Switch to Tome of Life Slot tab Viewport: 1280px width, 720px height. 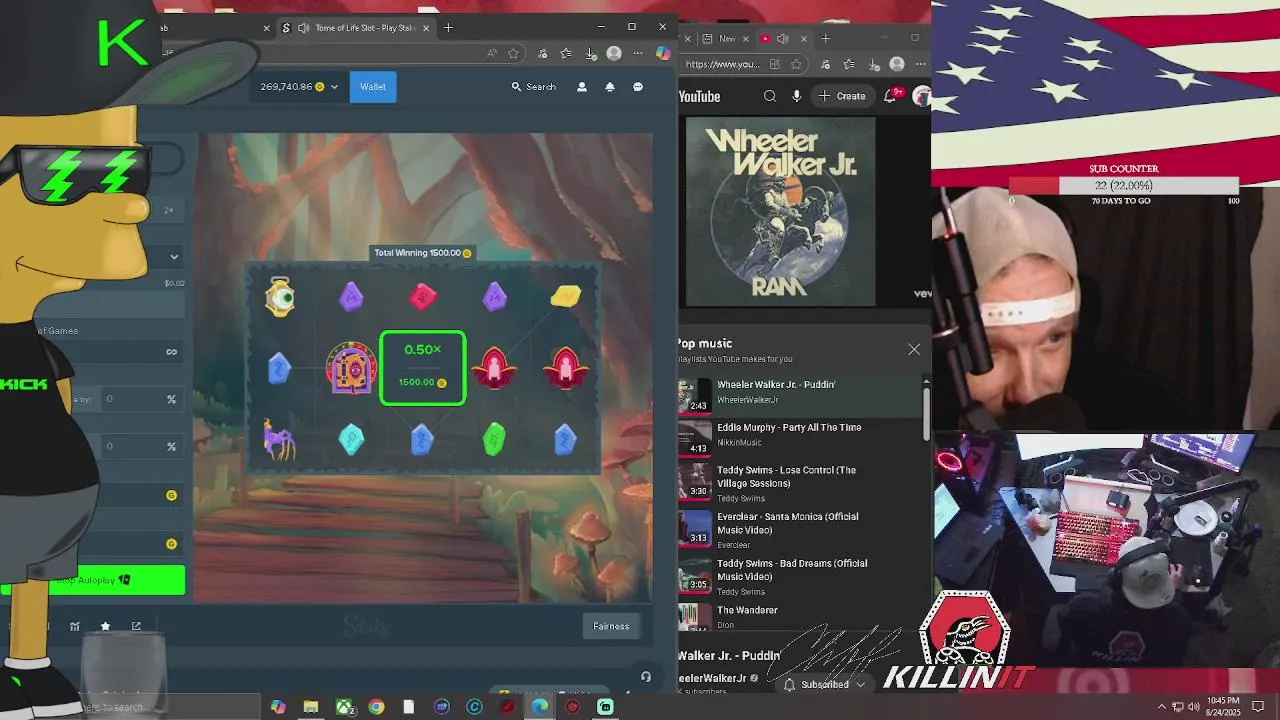[x=355, y=28]
